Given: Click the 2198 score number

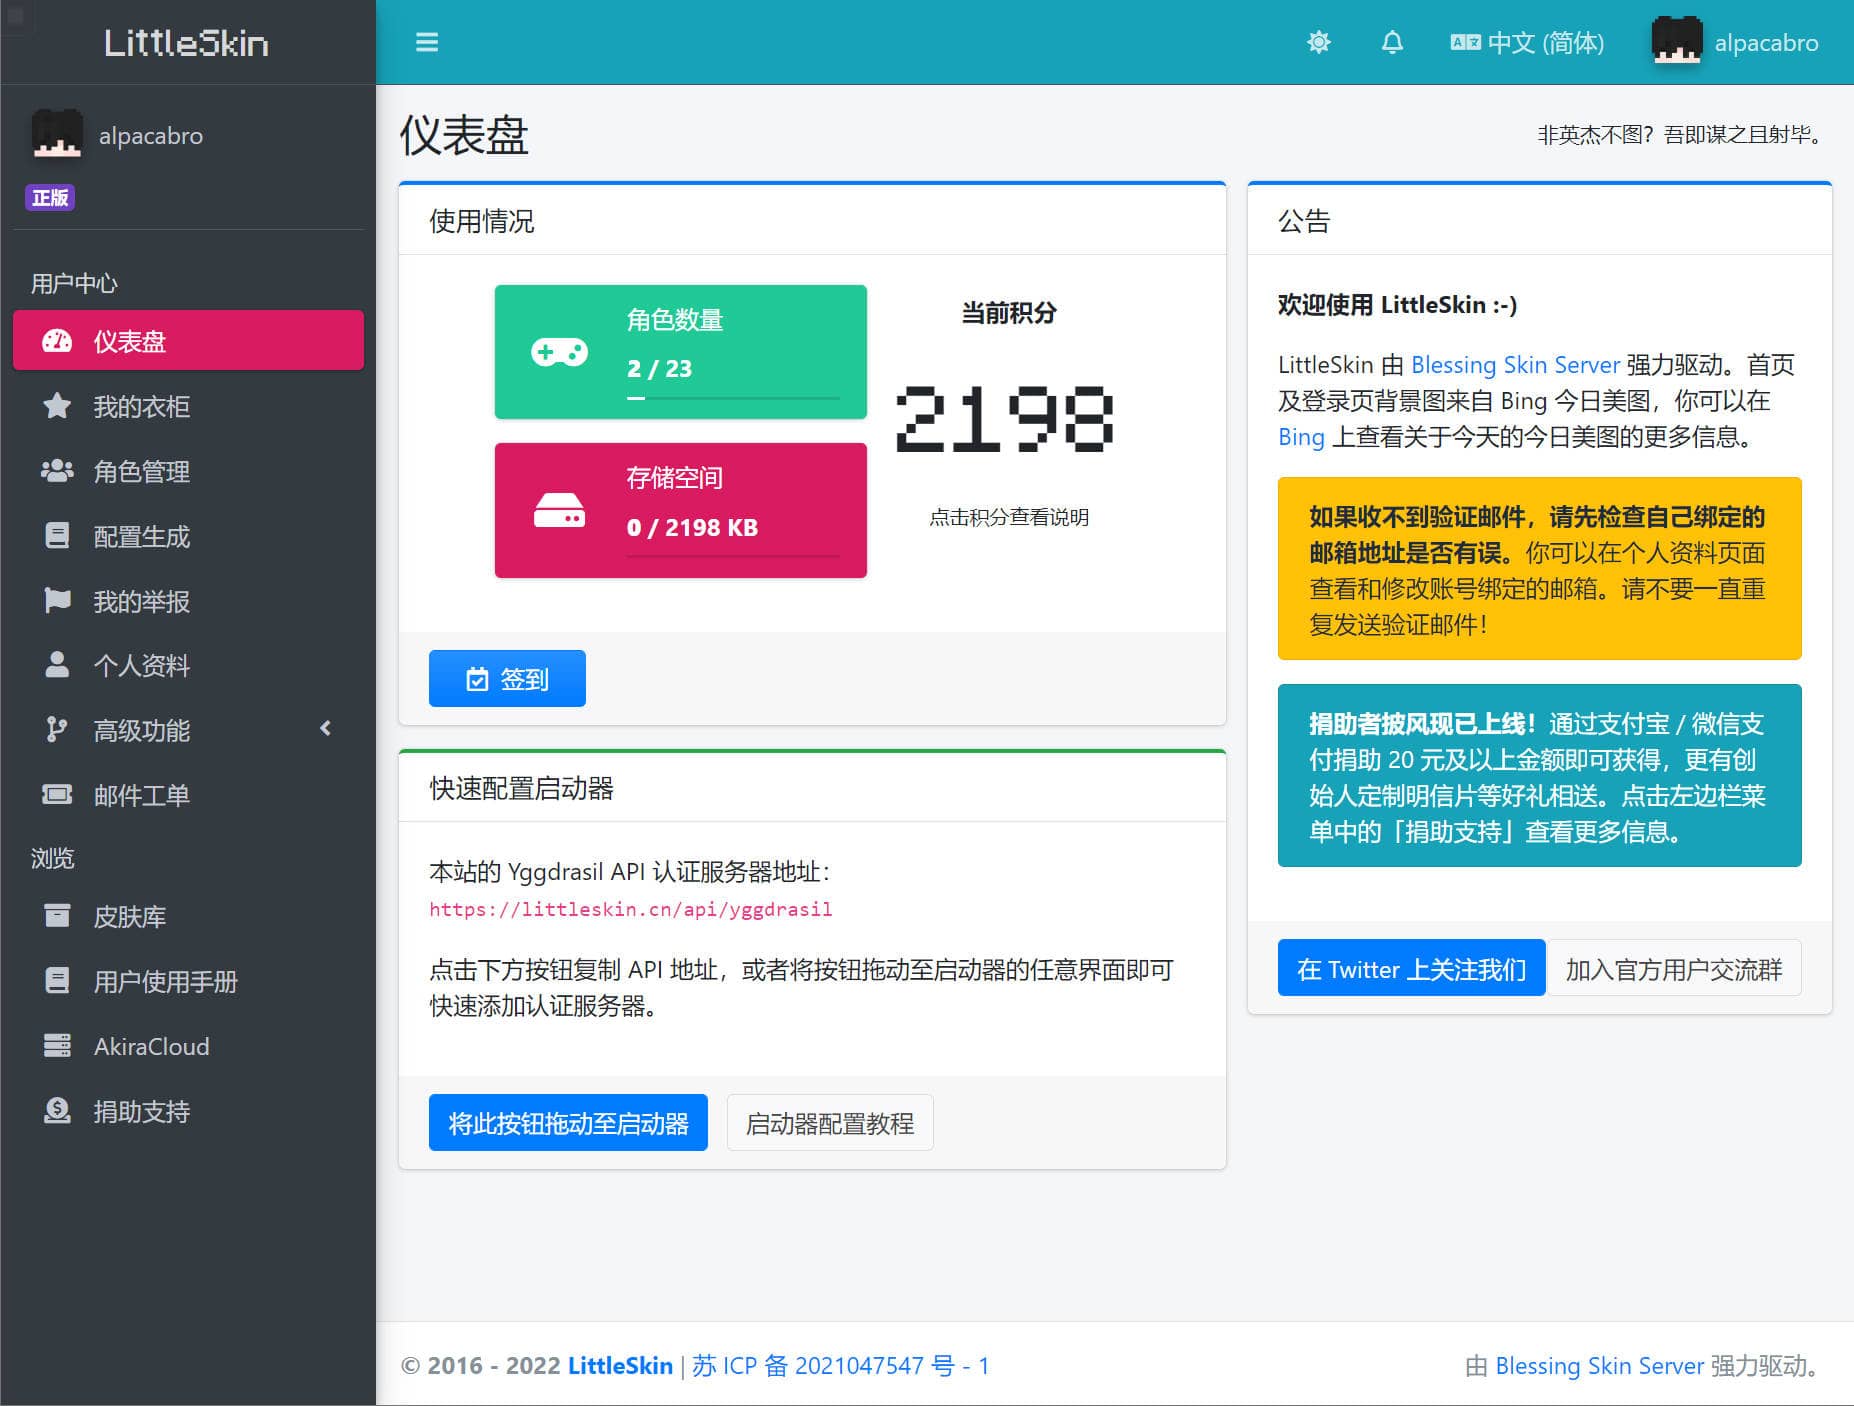Looking at the screenshot, I should (x=1005, y=419).
